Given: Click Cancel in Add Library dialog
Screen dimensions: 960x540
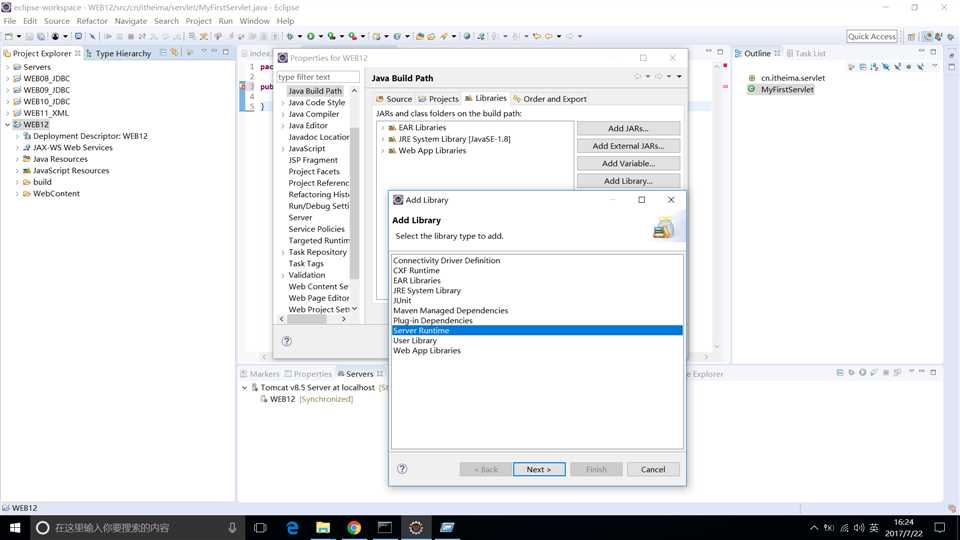Looking at the screenshot, I should coord(653,469).
